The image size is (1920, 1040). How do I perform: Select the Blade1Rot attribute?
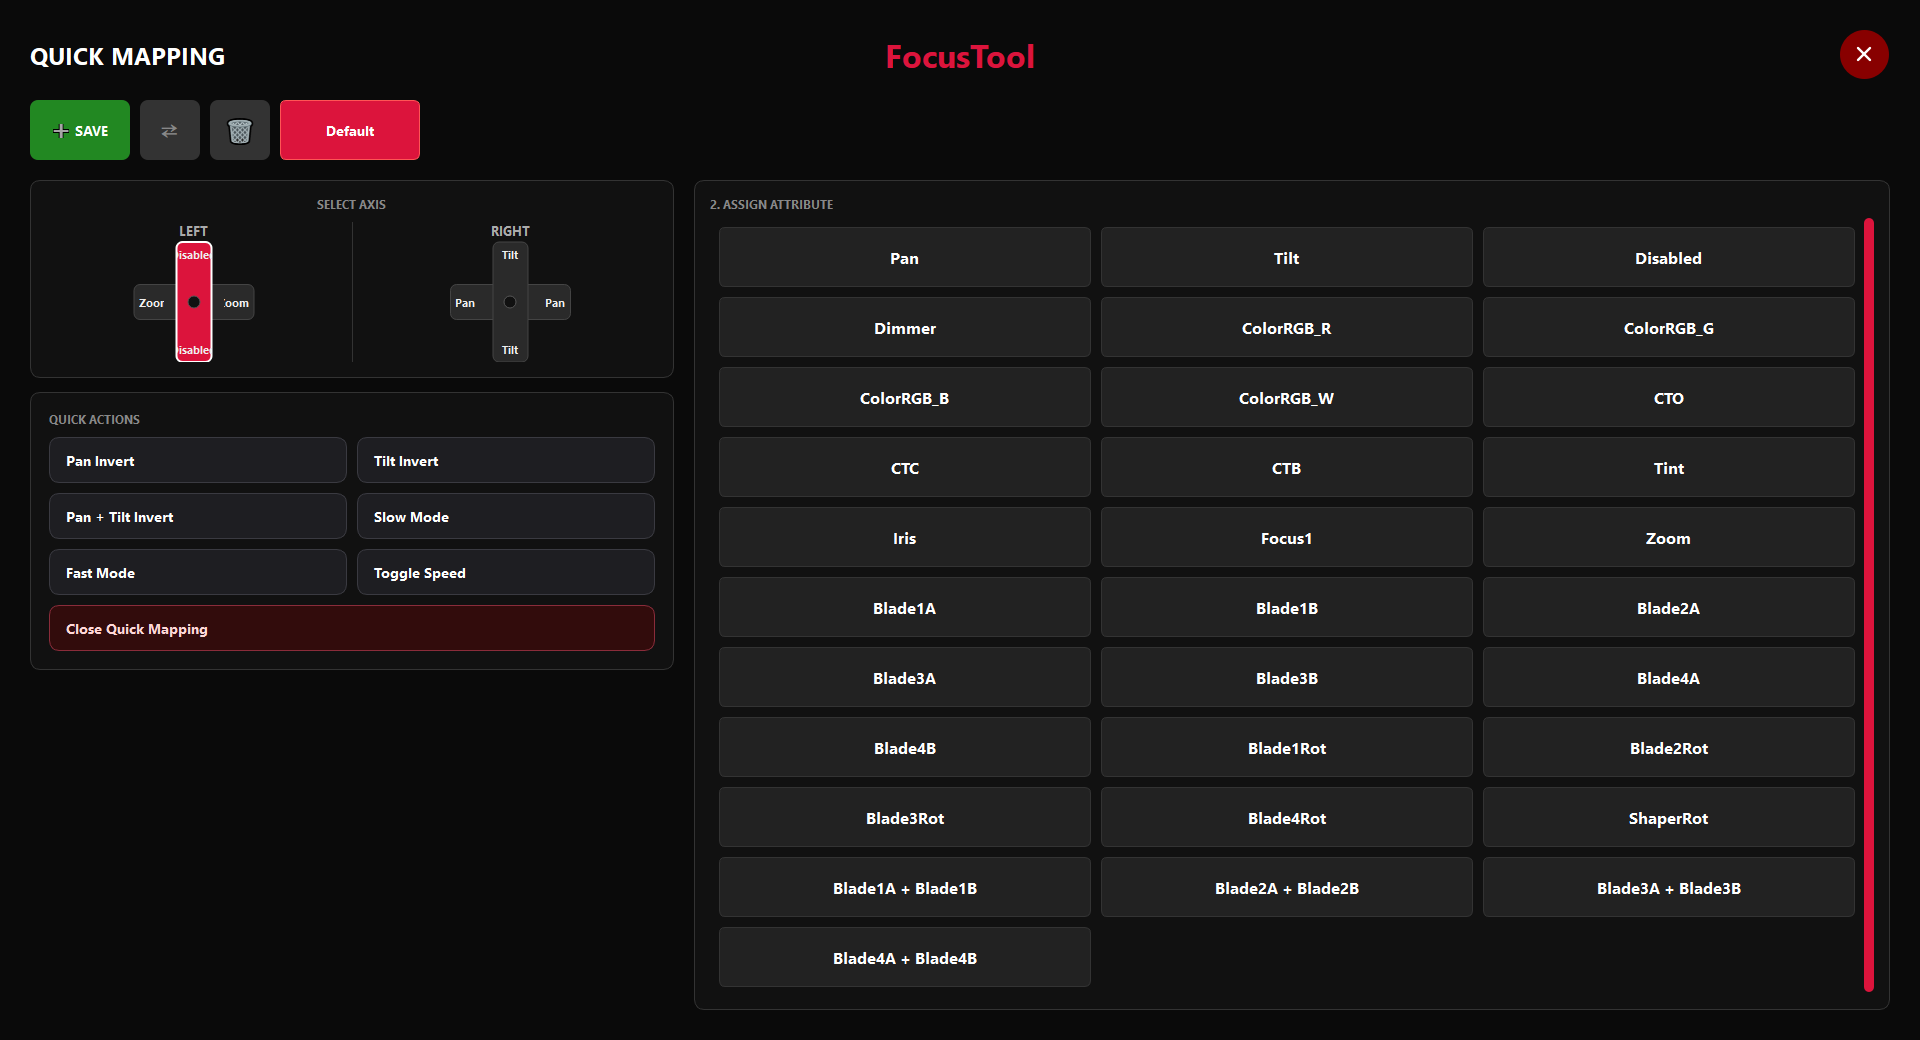pyautogui.click(x=1287, y=747)
